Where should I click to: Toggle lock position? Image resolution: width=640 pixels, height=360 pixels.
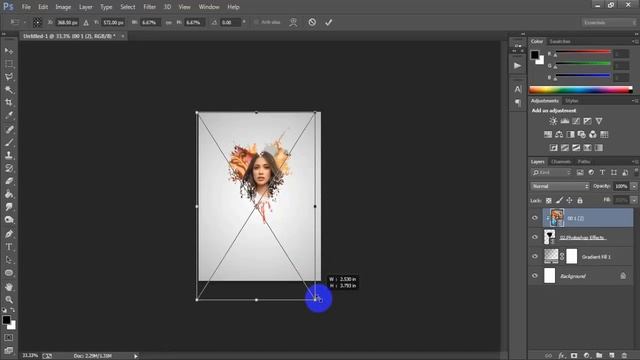tap(569, 200)
